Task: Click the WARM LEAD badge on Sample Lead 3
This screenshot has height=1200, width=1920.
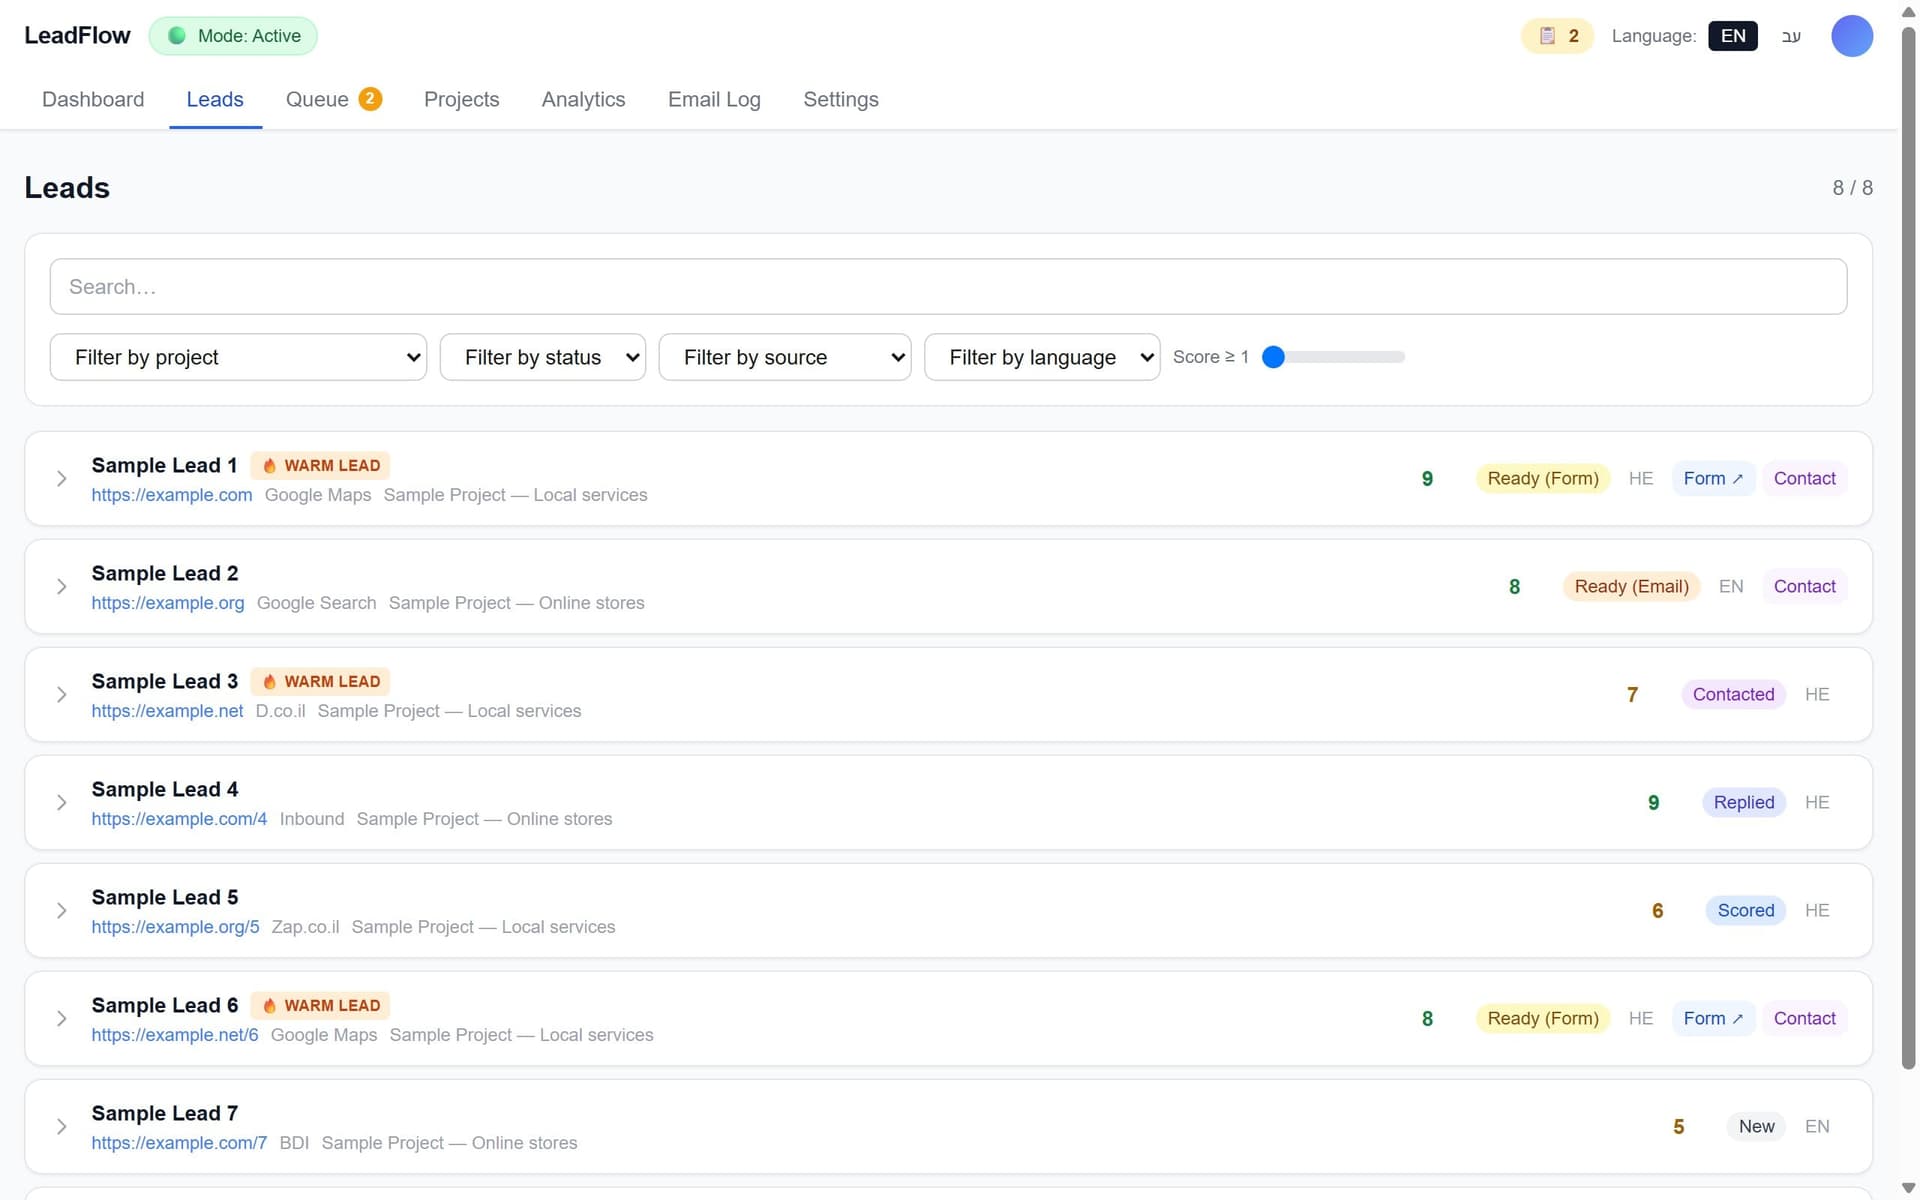Action: tap(320, 681)
